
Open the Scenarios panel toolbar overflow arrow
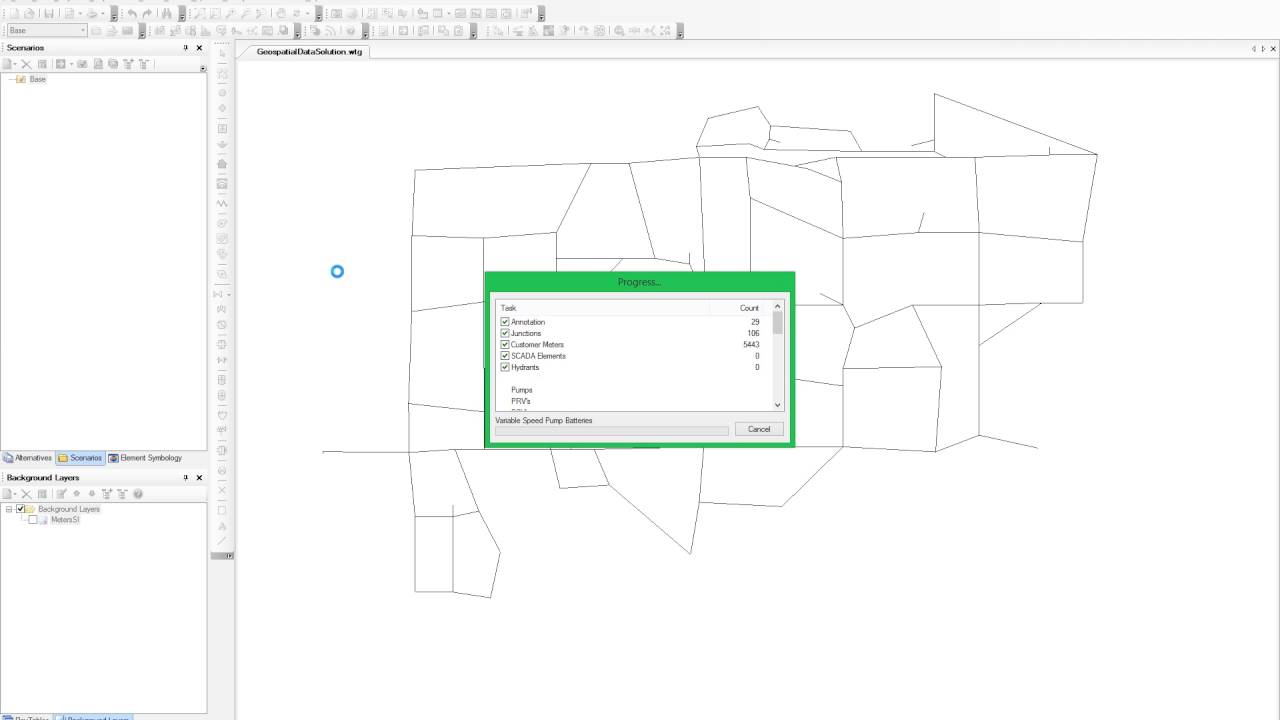(x=203, y=68)
